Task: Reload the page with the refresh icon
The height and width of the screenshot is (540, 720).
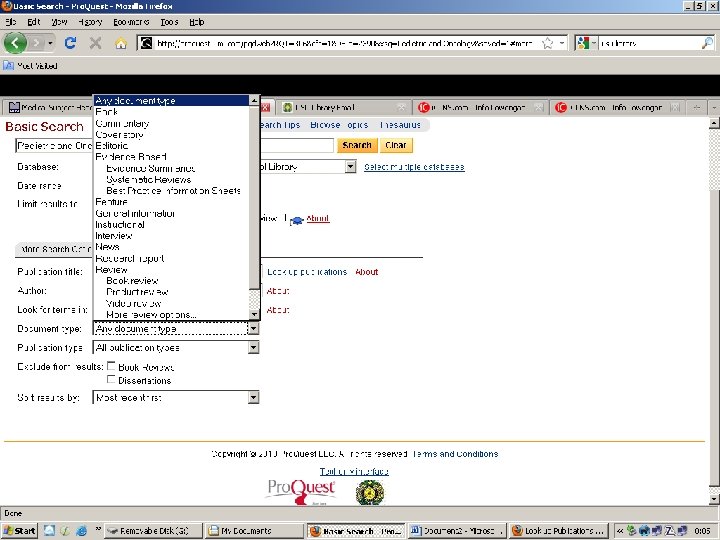Action: click(x=70, y=43)
